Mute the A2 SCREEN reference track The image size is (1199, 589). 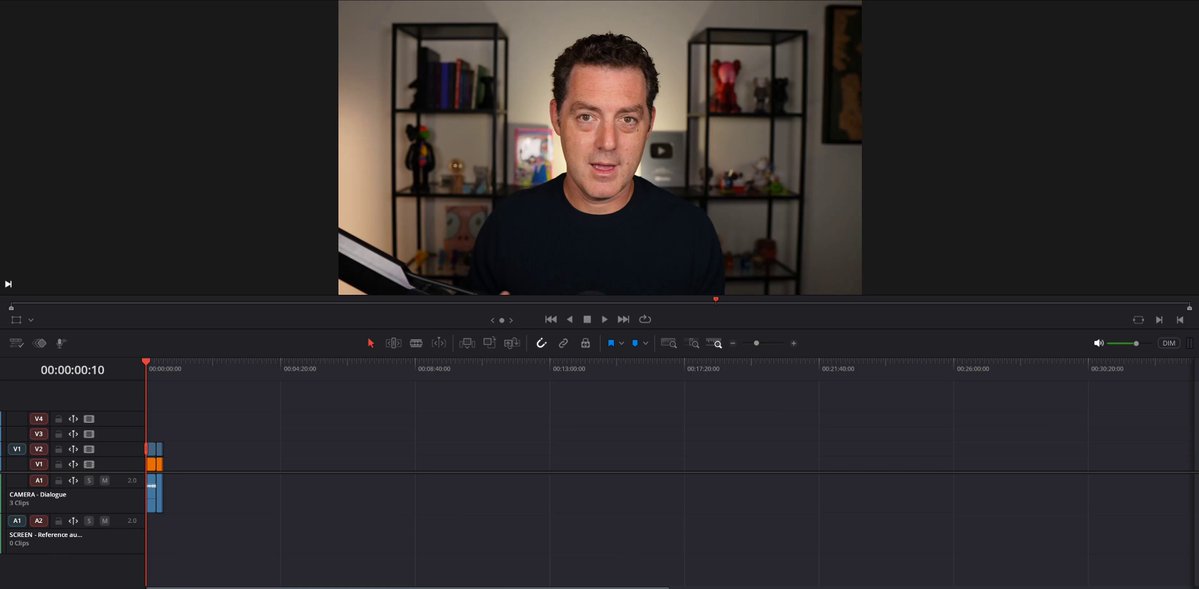click(105, 521)
